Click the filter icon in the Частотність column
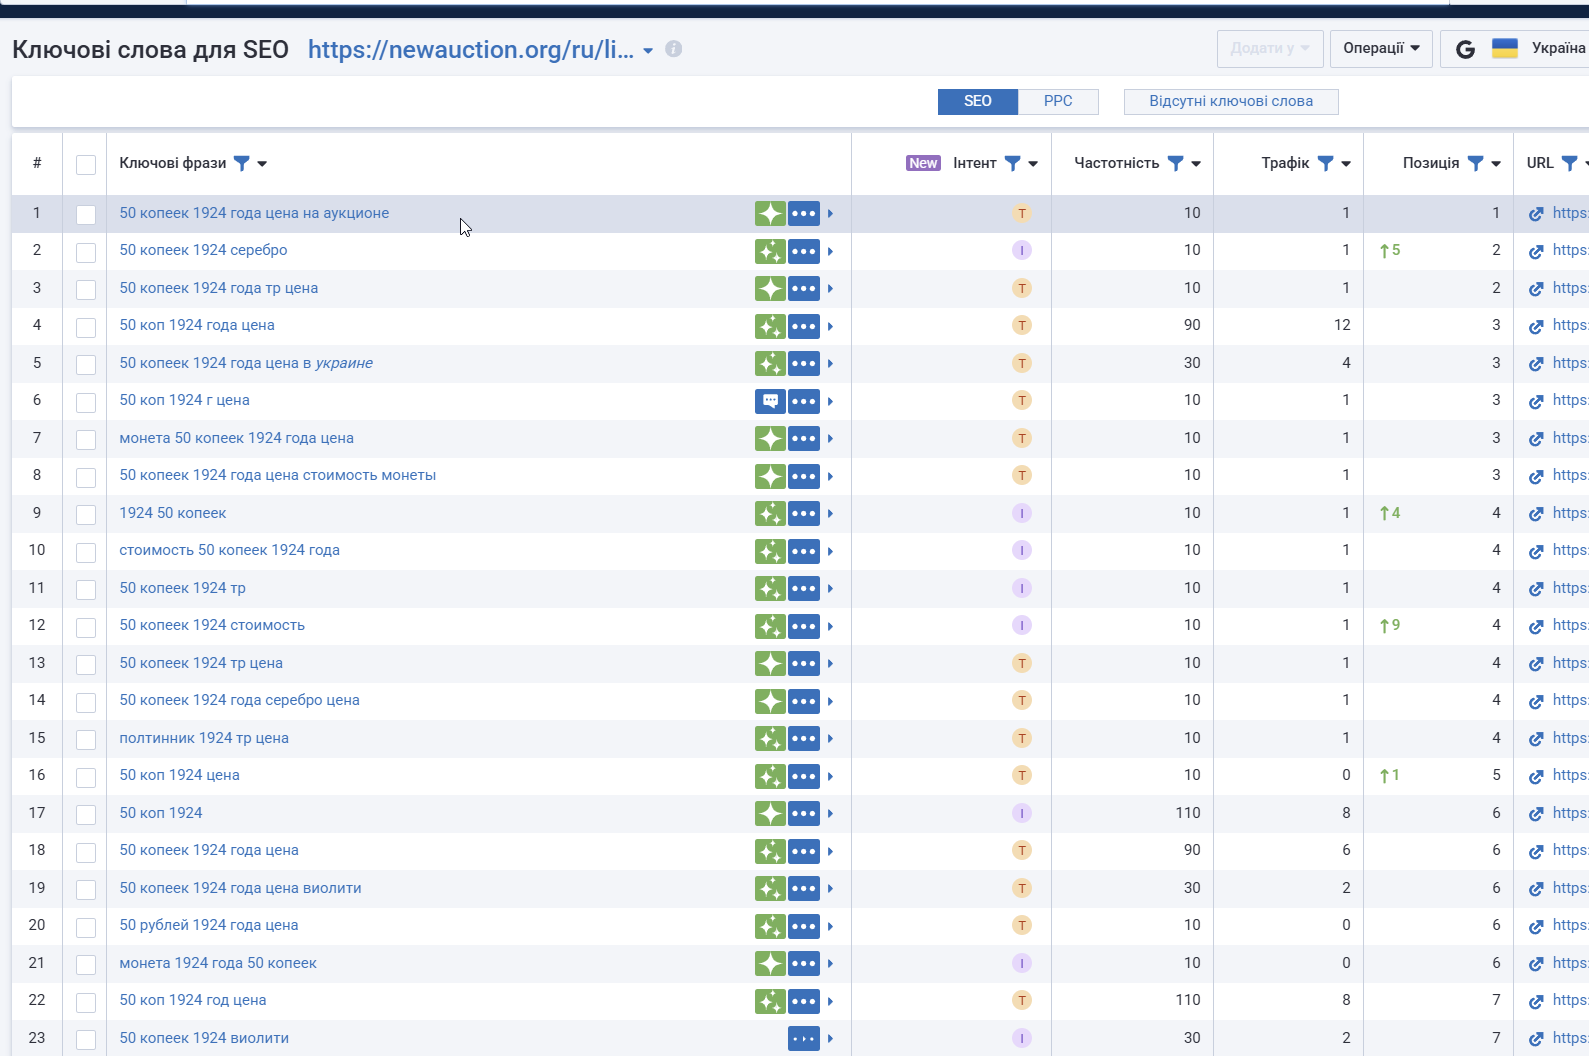 tap(1176, 163)
